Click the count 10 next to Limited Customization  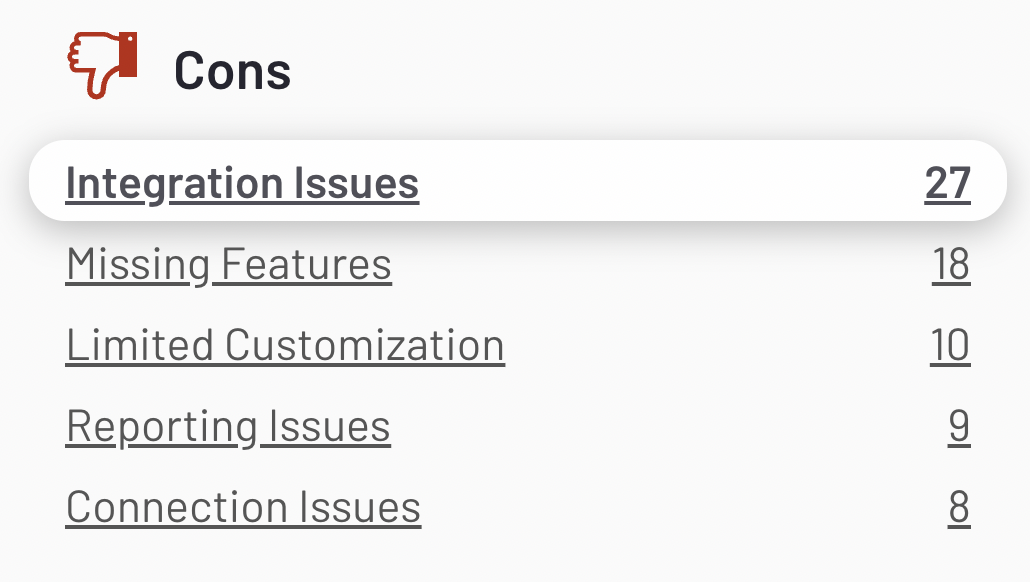click(948, 344)
